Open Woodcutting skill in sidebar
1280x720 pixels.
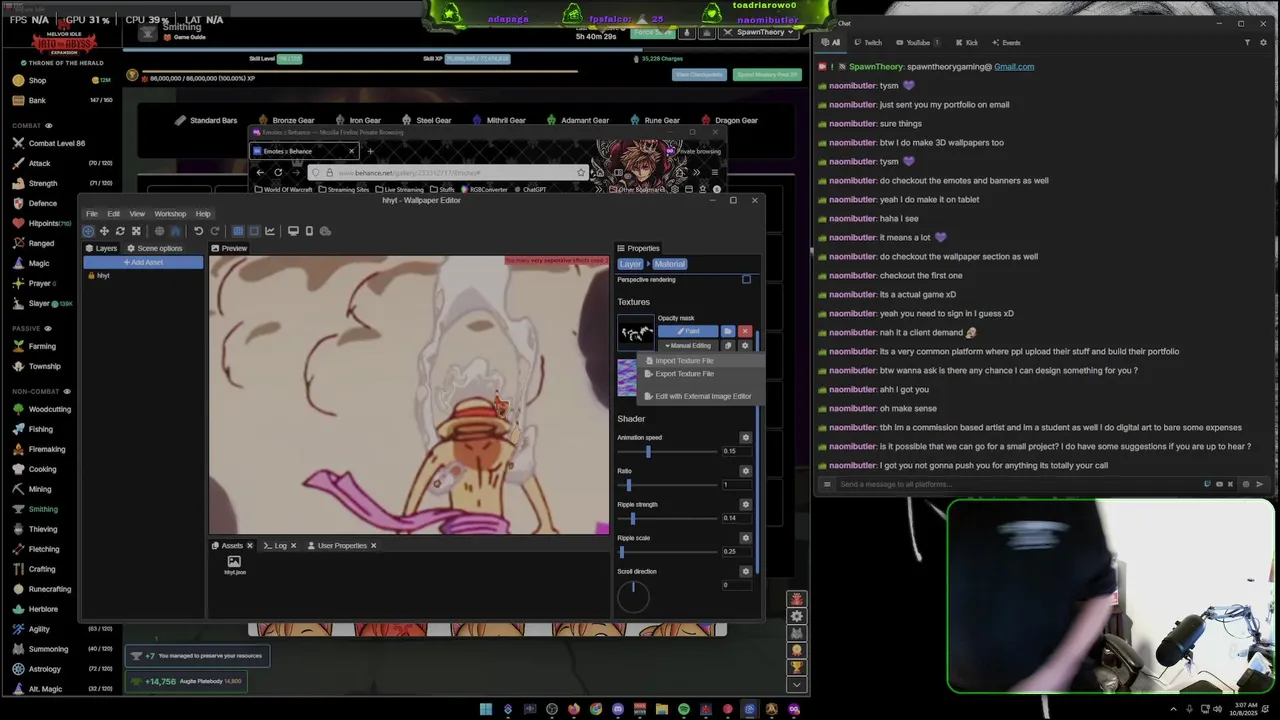pos(49,409)
